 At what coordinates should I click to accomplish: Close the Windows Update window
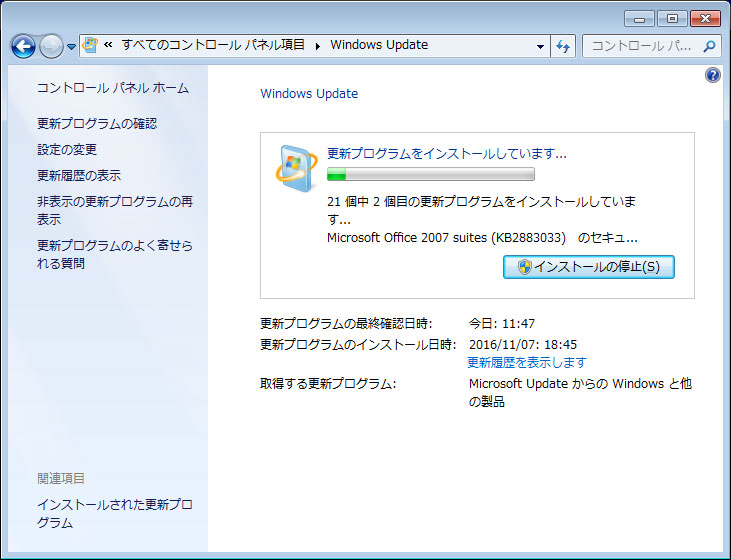706,19
